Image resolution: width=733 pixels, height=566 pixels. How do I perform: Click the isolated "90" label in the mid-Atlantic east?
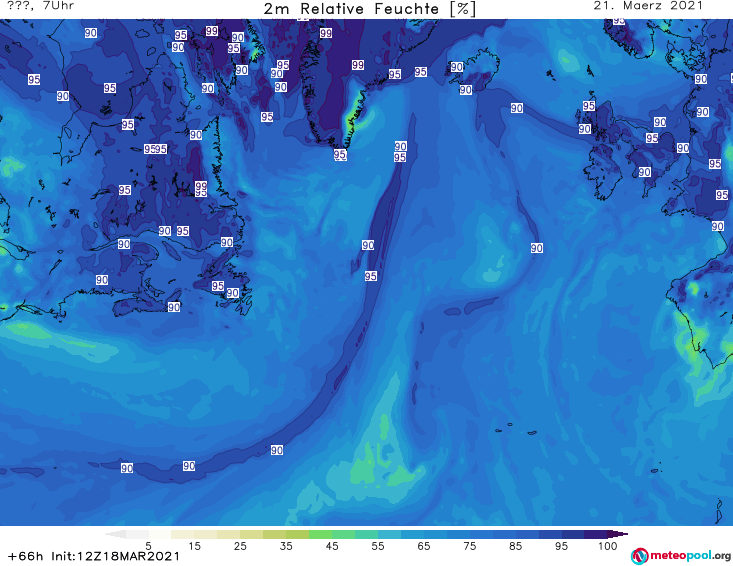coord(537,248)
